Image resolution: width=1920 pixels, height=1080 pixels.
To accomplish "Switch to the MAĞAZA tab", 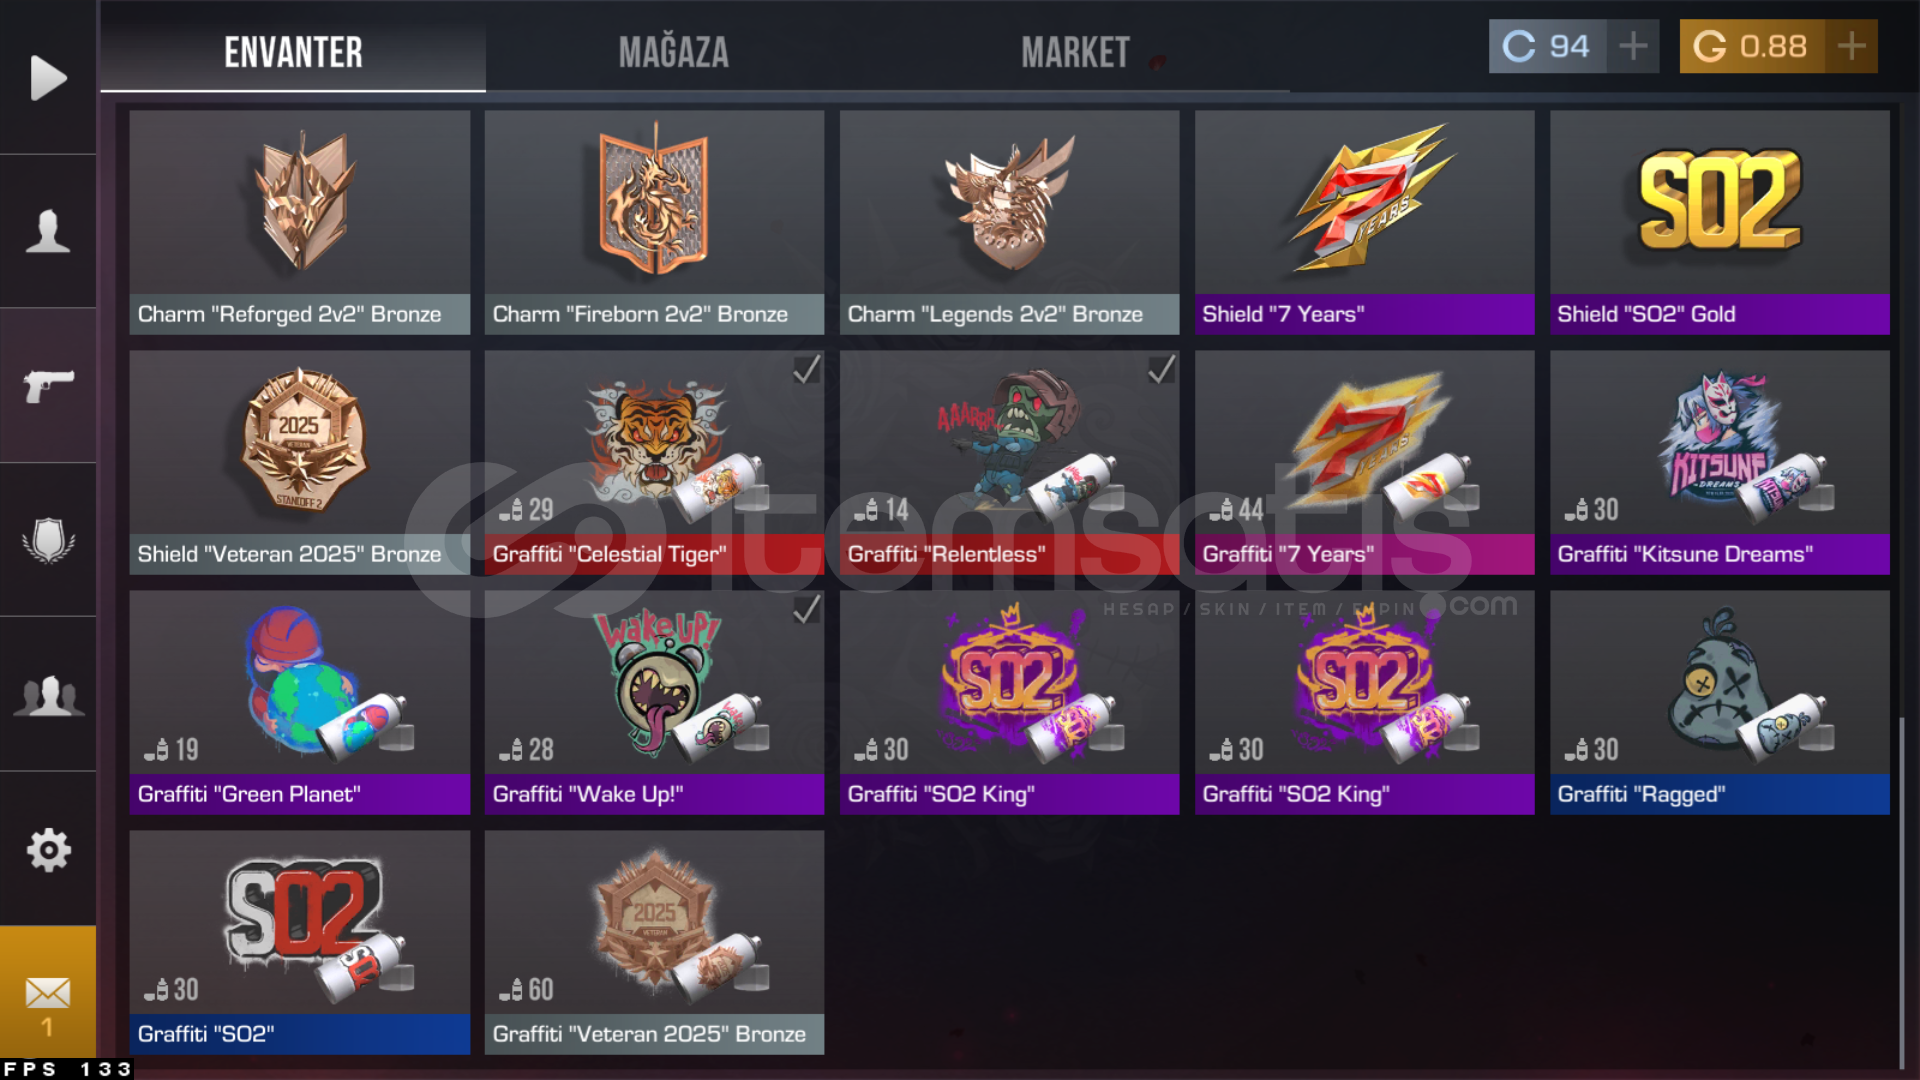I will (673, 52).
